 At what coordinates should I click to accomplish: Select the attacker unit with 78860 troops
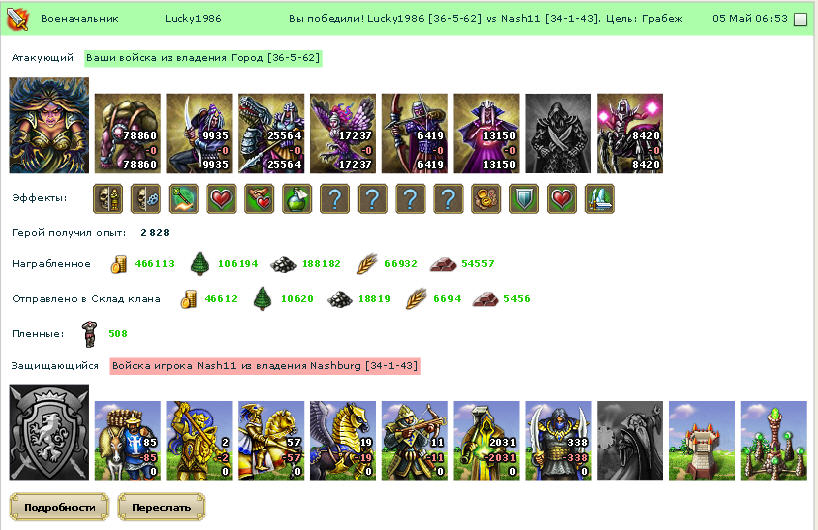[128, 134]
